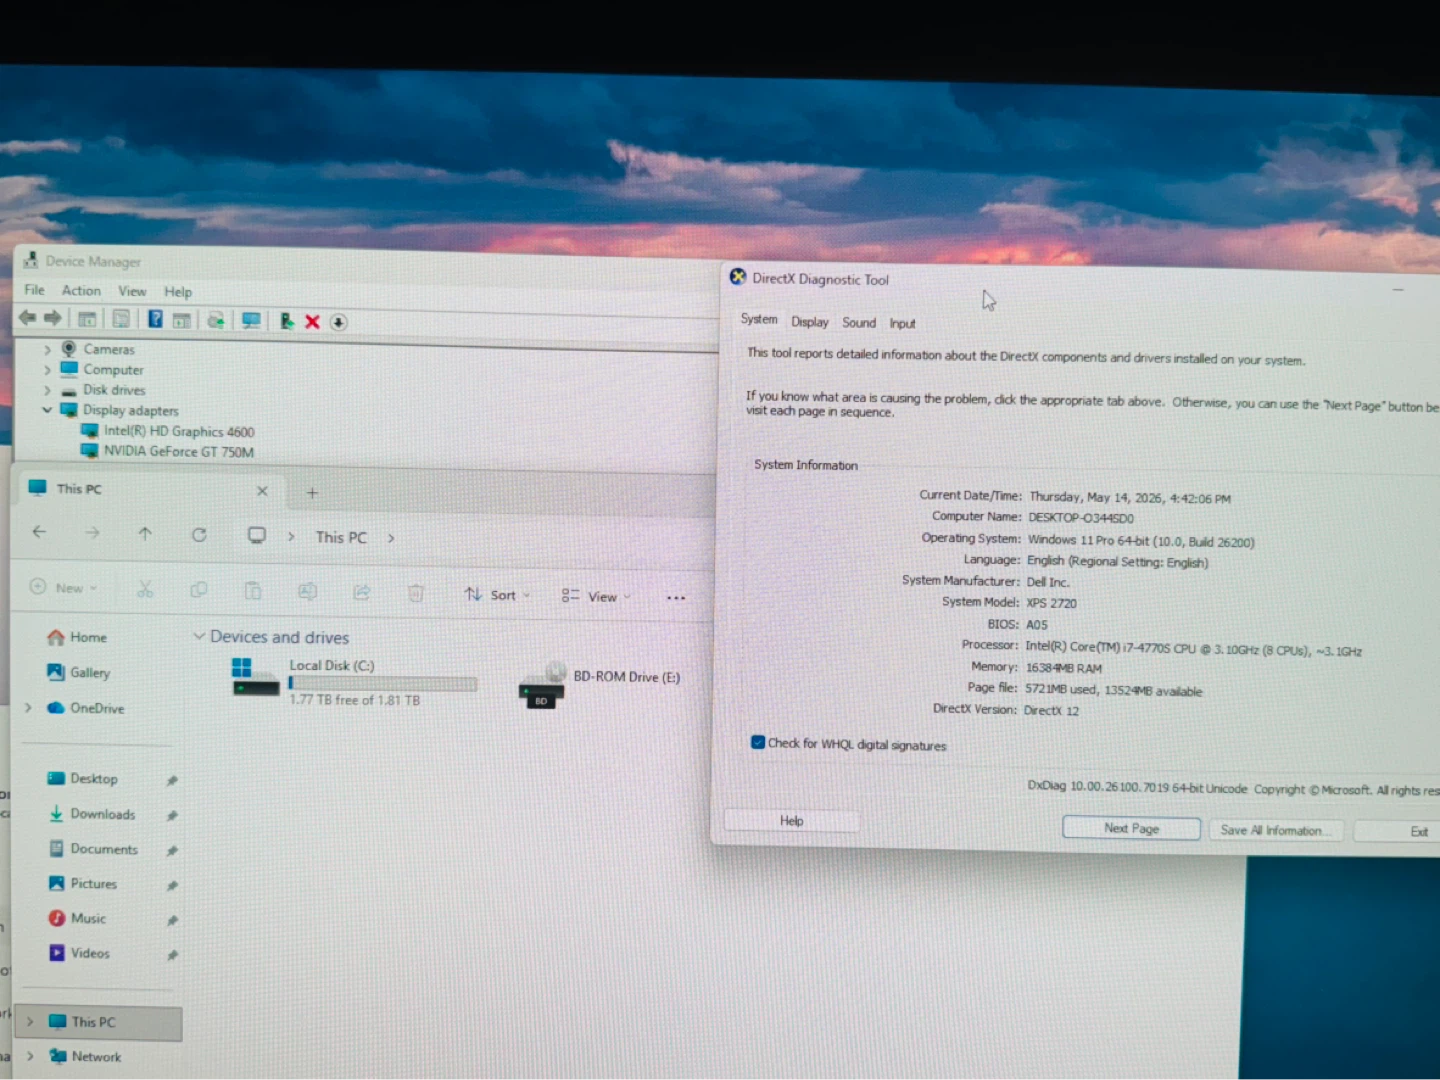The height and width of the screenshot is (1080, 1440).
Task: Open the View dropdown in Explorer
Action: [x=596, y=597]
